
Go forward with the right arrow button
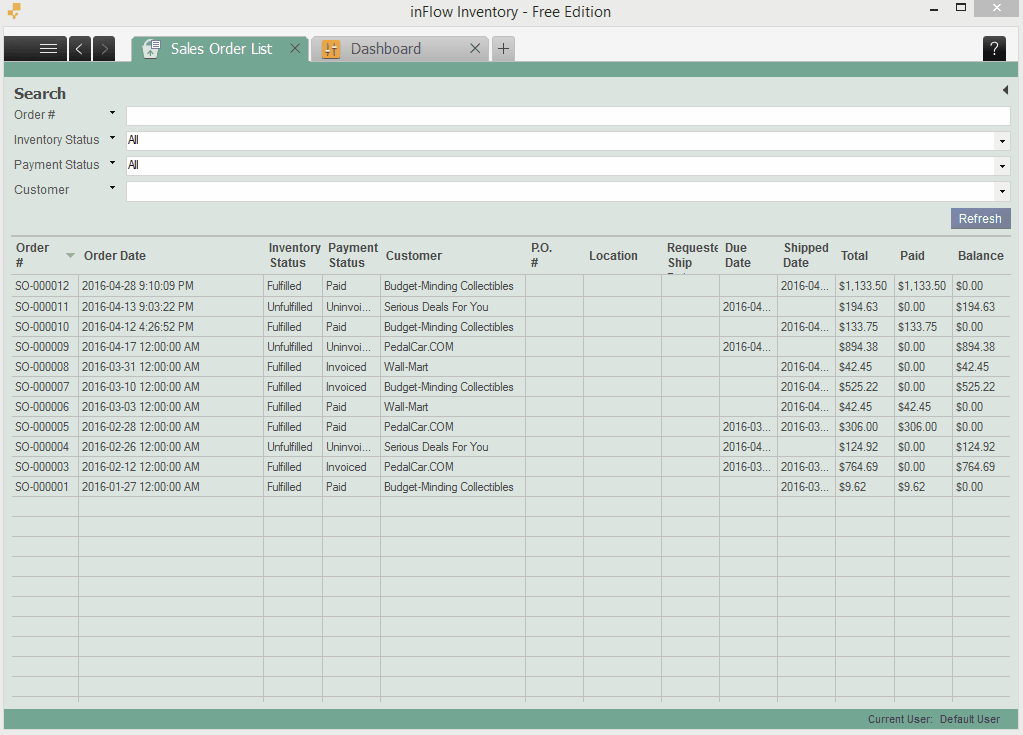pyautogui.click(x=104, y=49)
